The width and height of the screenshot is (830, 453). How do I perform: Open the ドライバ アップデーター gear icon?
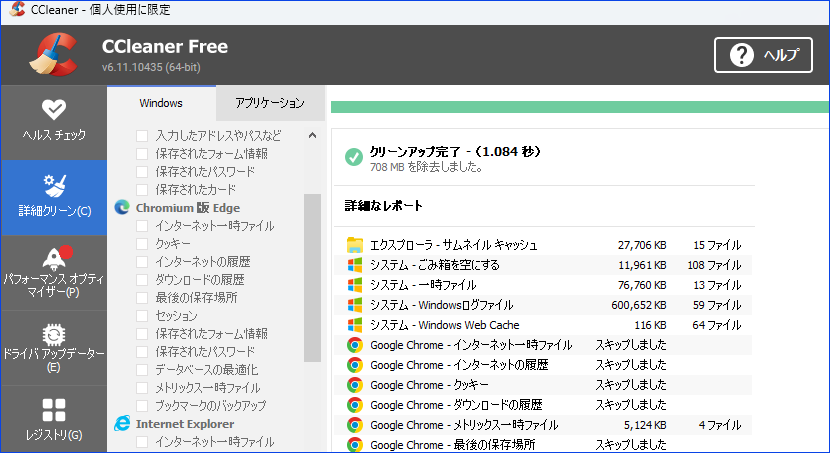pyautogui.click(x=53, y=334)
